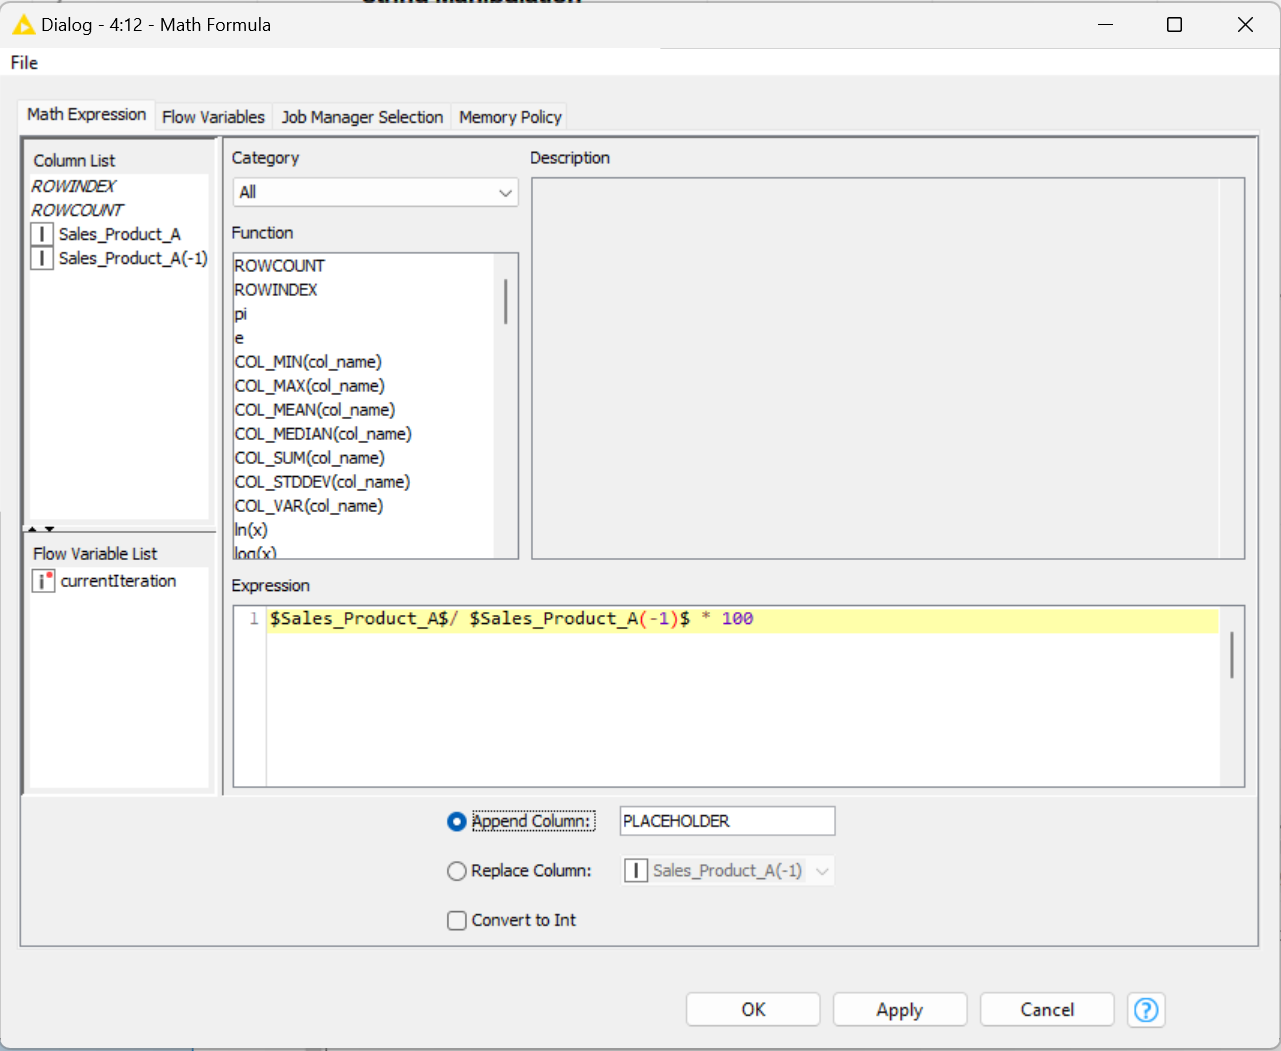1281x1051 pixels.
Task: Click the Sales_Product_A(-1) column type icon
Action: pyautogui.click(x=42, y=258)
